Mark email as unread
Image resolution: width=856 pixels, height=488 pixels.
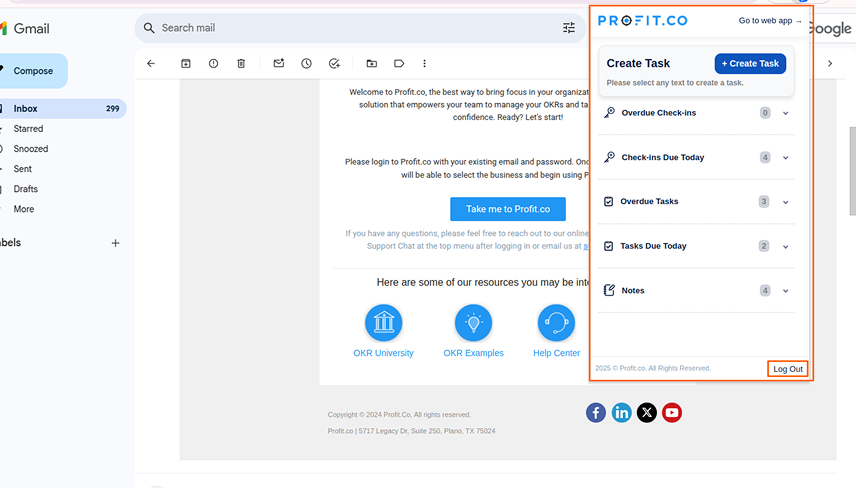click(x=279, y=63)
